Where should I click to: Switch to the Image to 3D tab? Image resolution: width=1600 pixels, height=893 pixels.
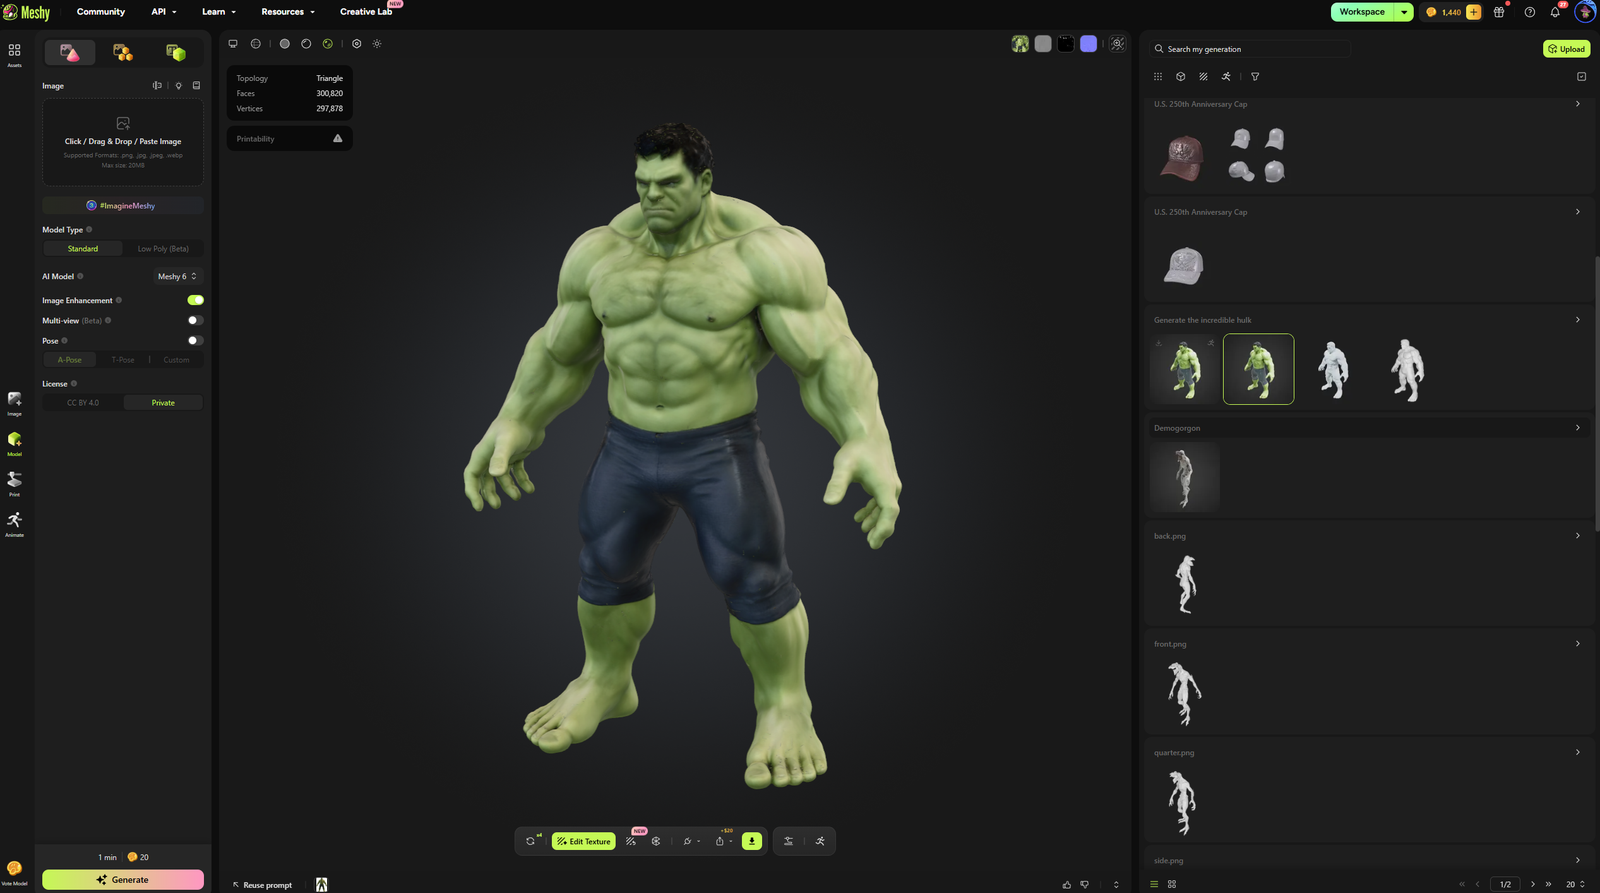pyautogui.click(x=70, y=52)
